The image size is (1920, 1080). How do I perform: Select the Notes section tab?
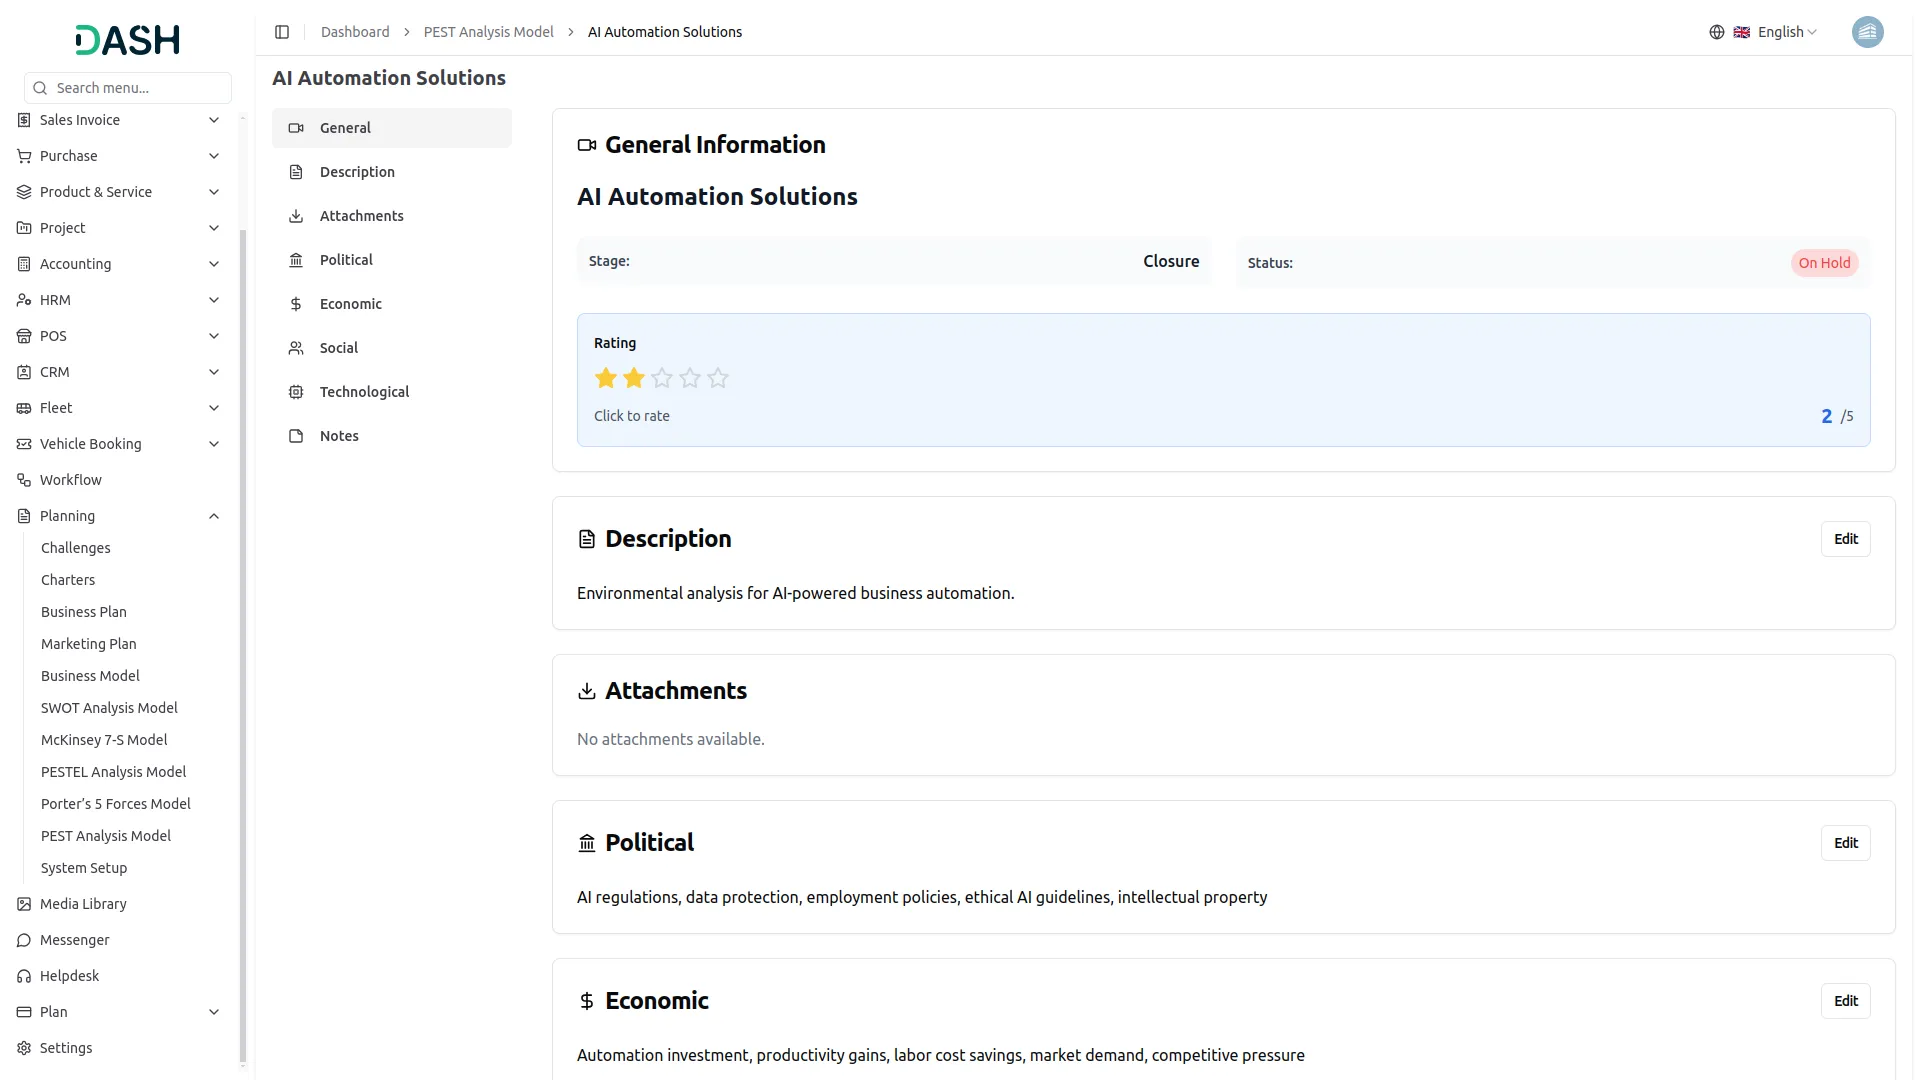(x=339, y=436)
